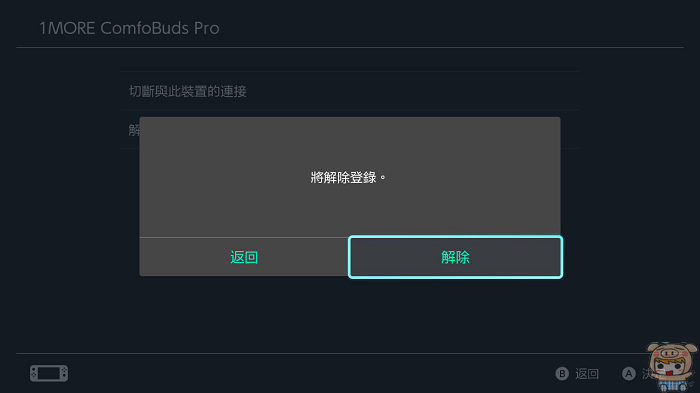Click the joystick on console icon's left Joy-Con
The image size is (700, 393).
(34, 370)
